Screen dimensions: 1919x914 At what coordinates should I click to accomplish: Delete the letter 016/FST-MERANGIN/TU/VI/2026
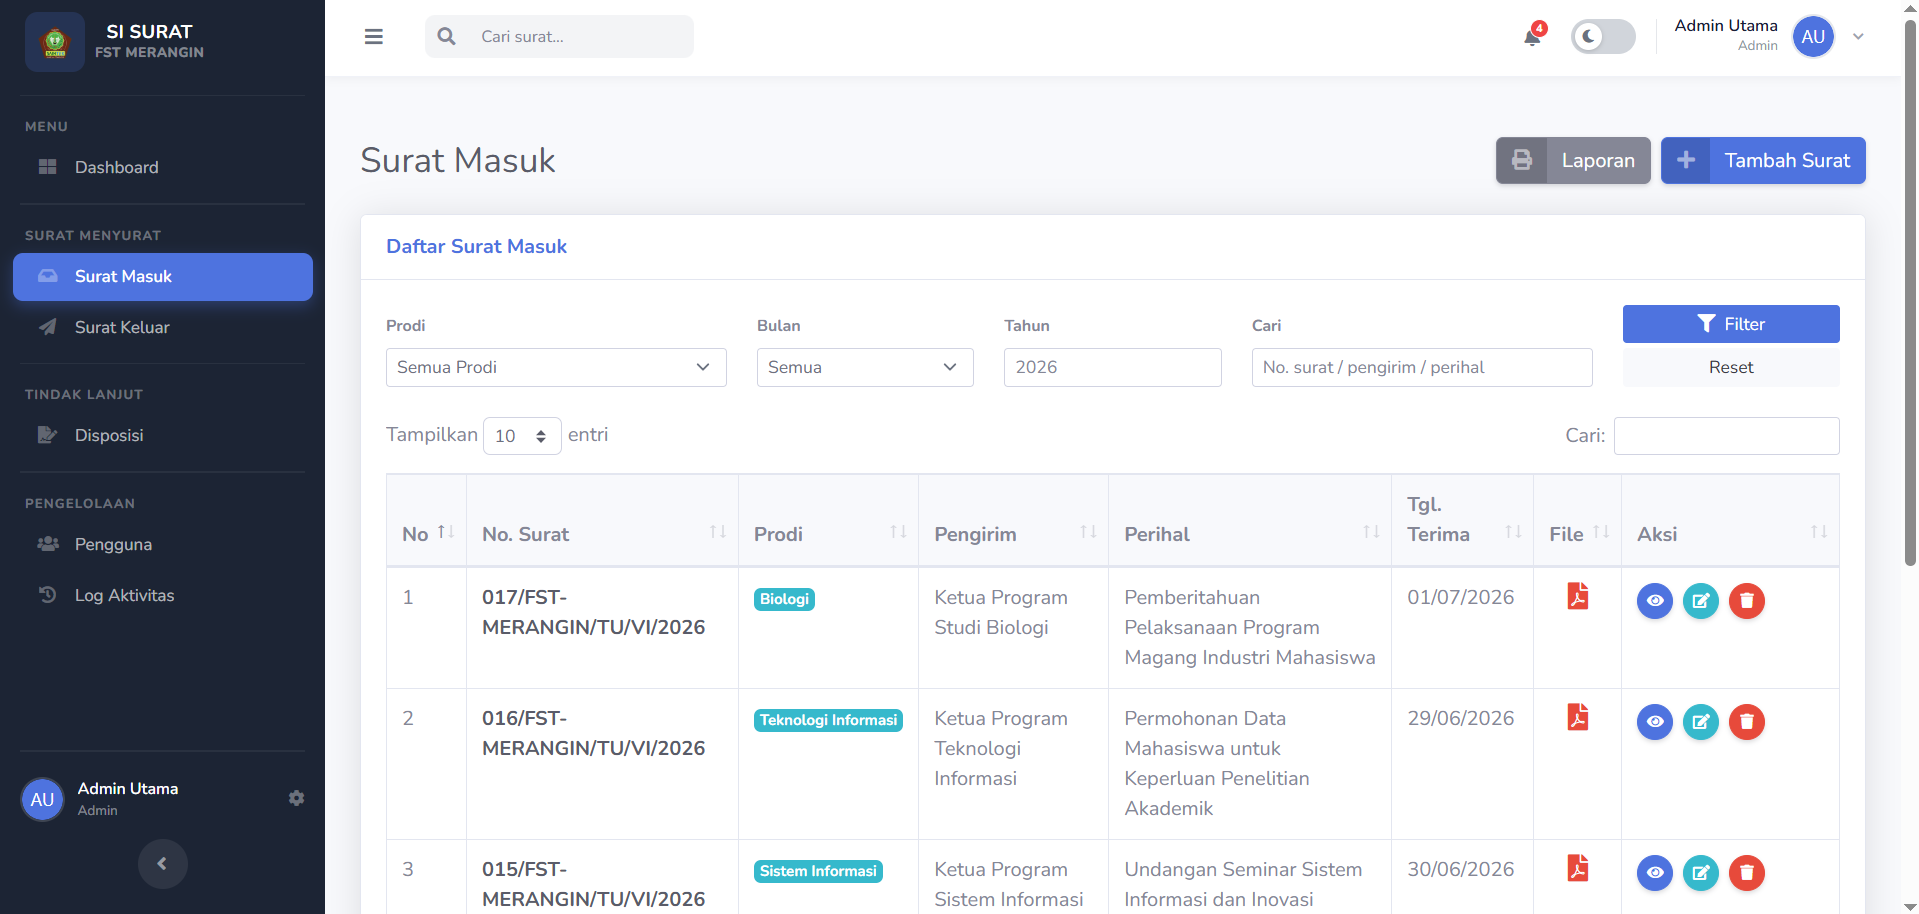click(x=1747, y=722)
